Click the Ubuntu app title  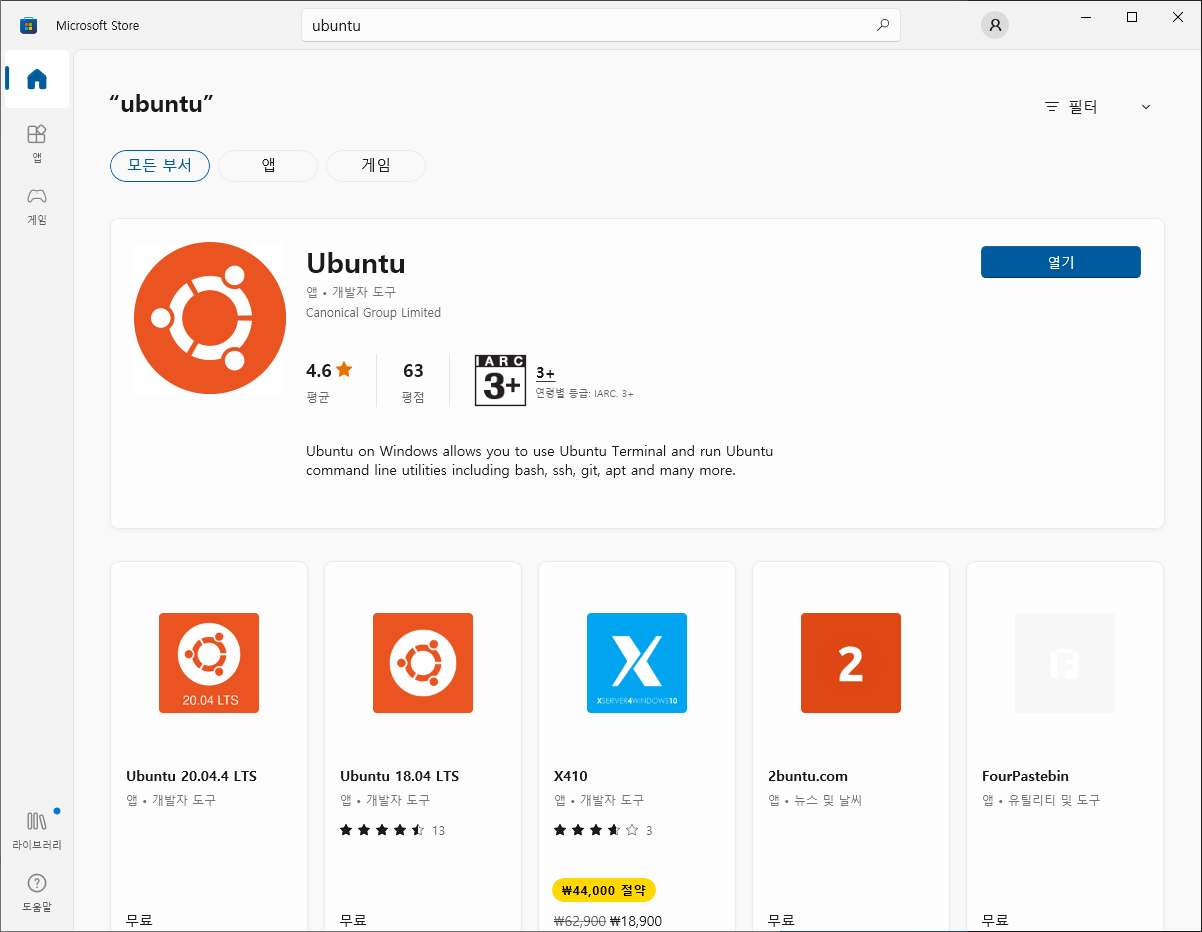pos(356,263)
